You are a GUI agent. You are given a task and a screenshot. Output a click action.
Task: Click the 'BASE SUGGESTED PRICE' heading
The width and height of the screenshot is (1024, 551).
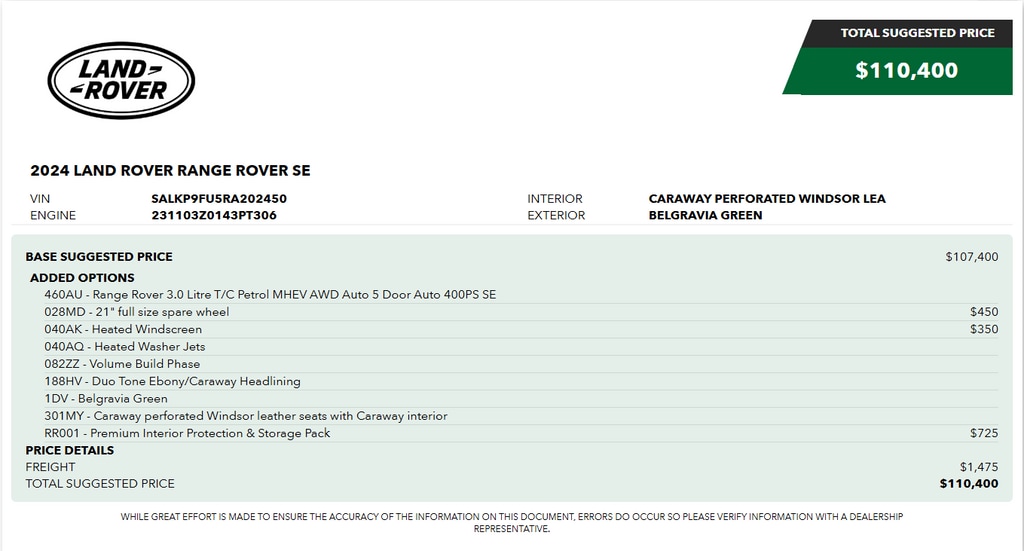click(x=99, y=257)
